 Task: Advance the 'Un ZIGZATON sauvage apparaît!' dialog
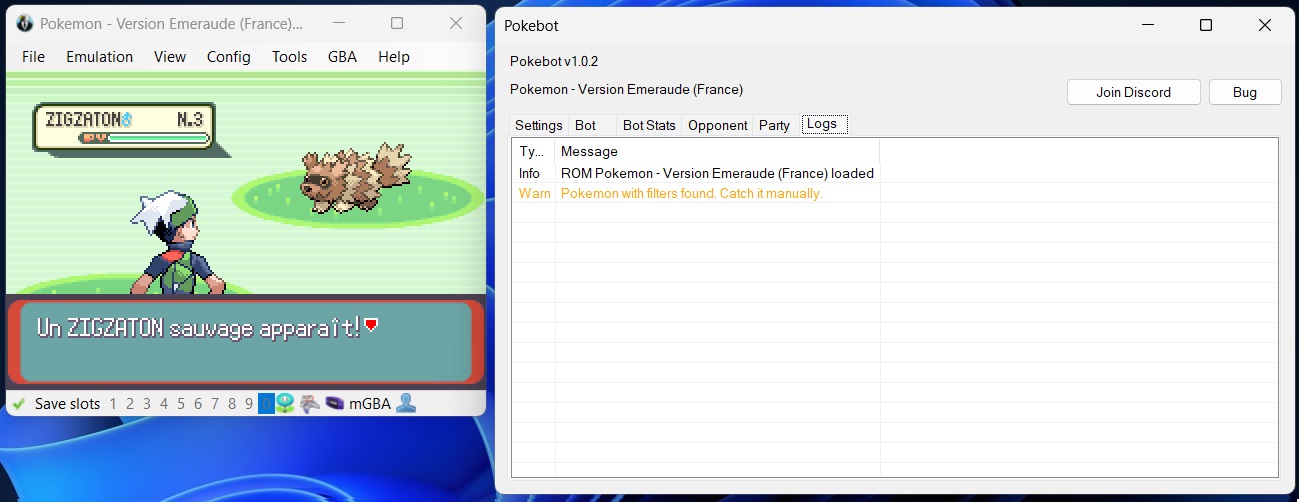[x=246, y=341]
